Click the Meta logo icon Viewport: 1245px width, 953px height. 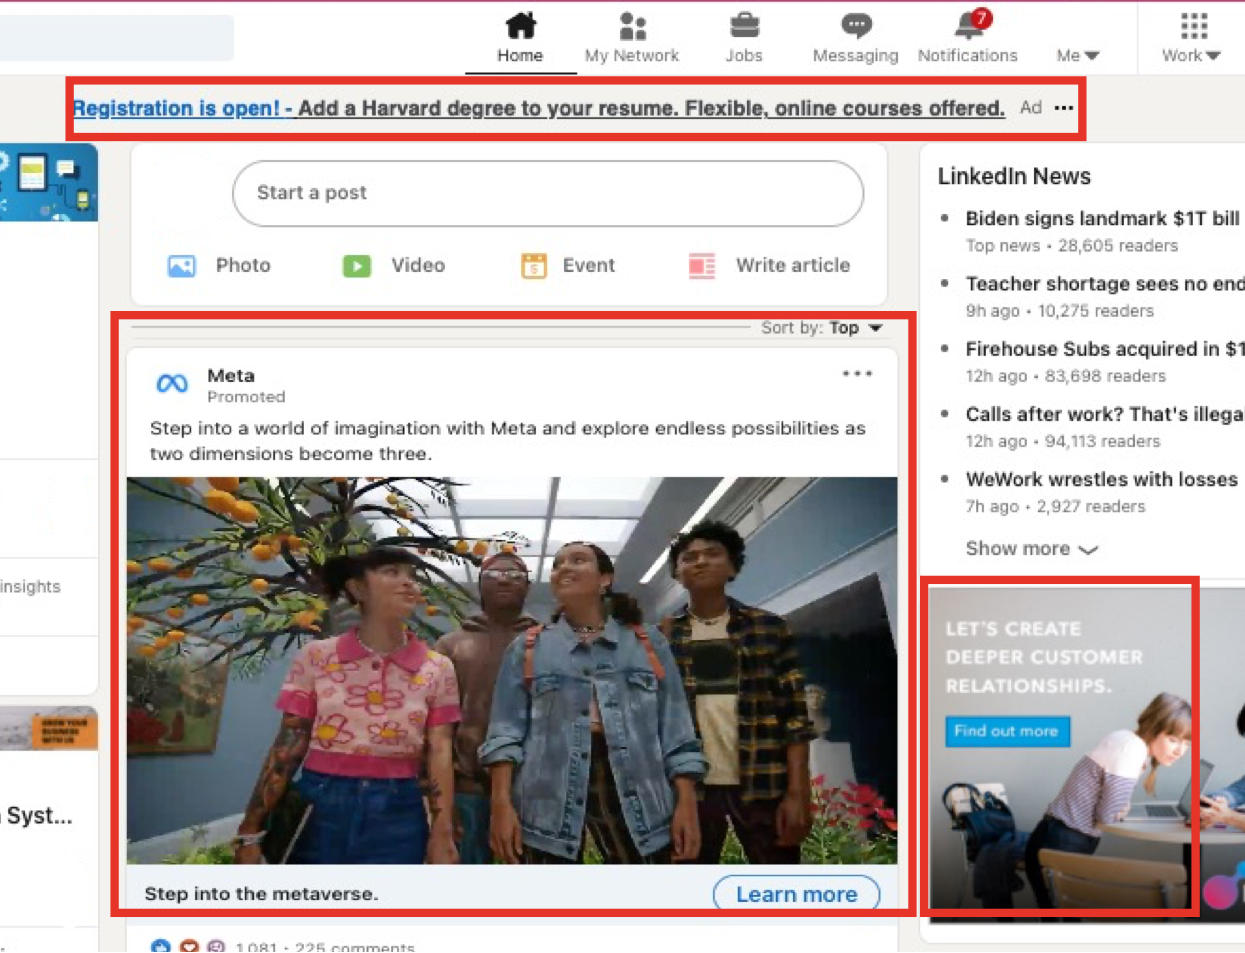coord(172,384)
